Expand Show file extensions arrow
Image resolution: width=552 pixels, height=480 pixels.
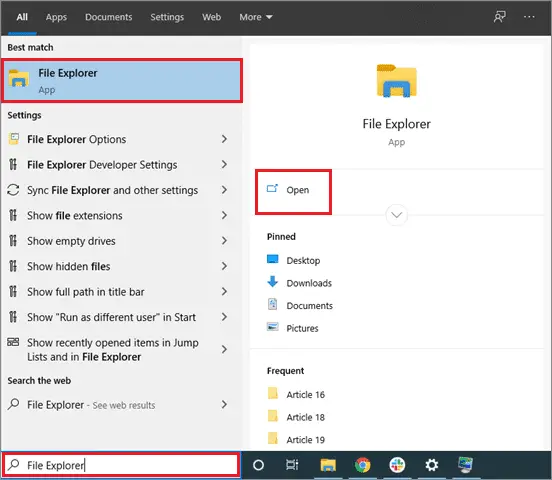[224, 215]
